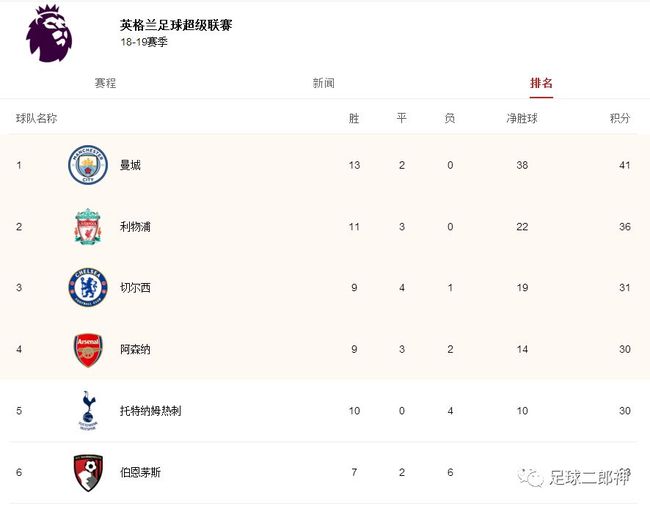Click the Bournemouth club crest
Viewport: 650px width, 506px height.
point(88,473)
